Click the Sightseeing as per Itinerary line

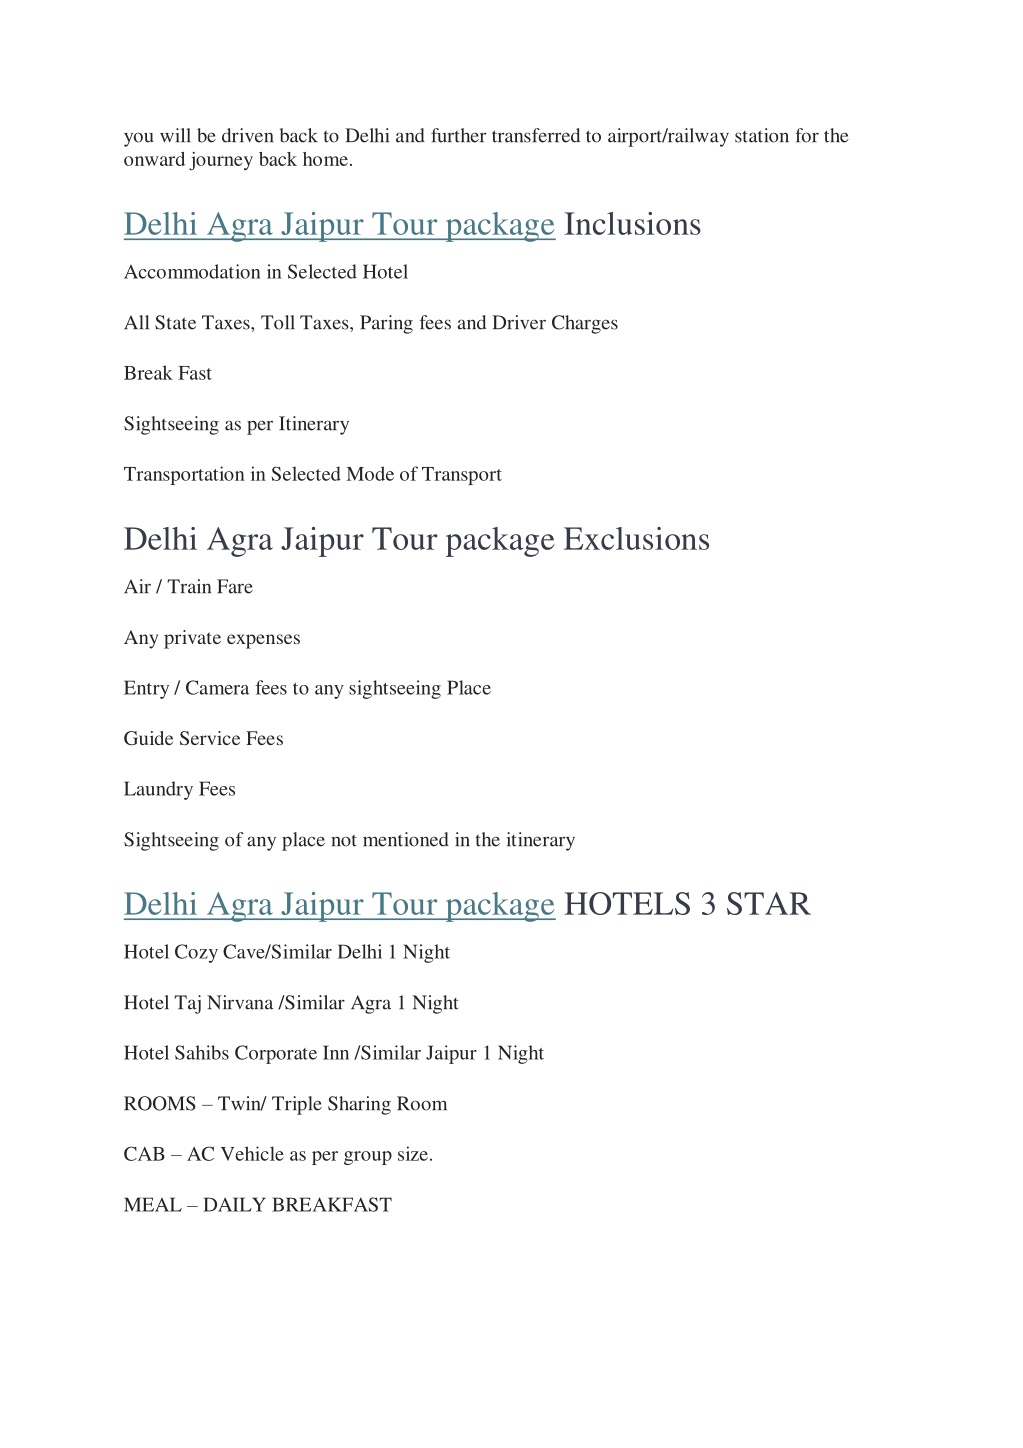[237, 424]
